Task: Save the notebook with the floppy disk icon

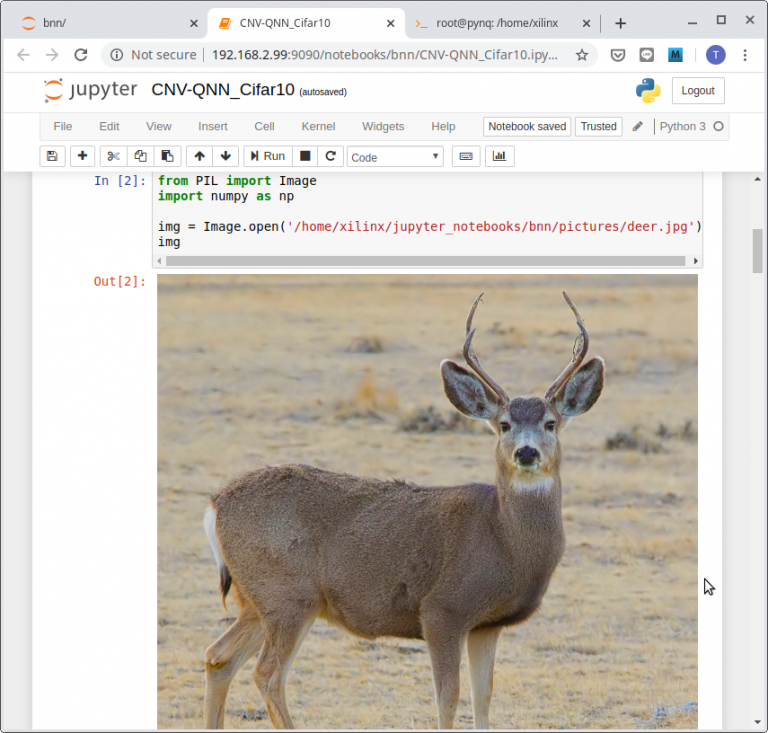Action: coord(52,156)
